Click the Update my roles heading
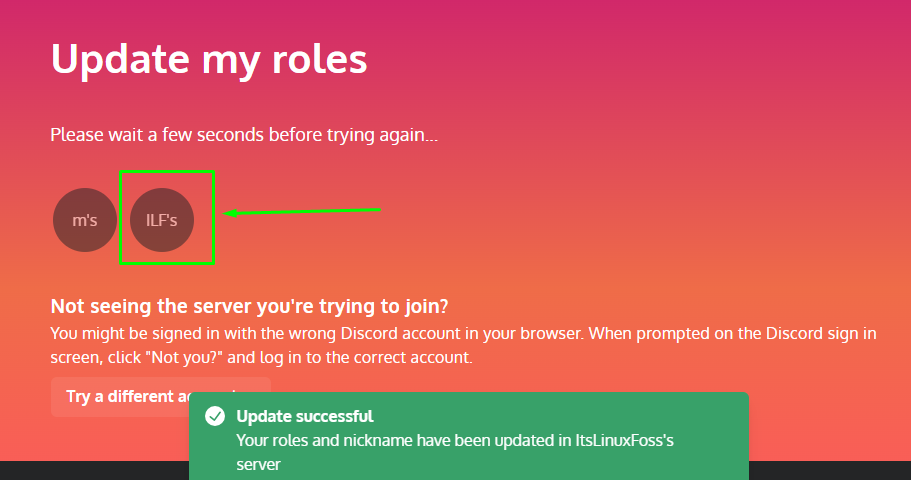Image resolution: width=911 pixels, height=480 pixels. (x=209, y=59)
